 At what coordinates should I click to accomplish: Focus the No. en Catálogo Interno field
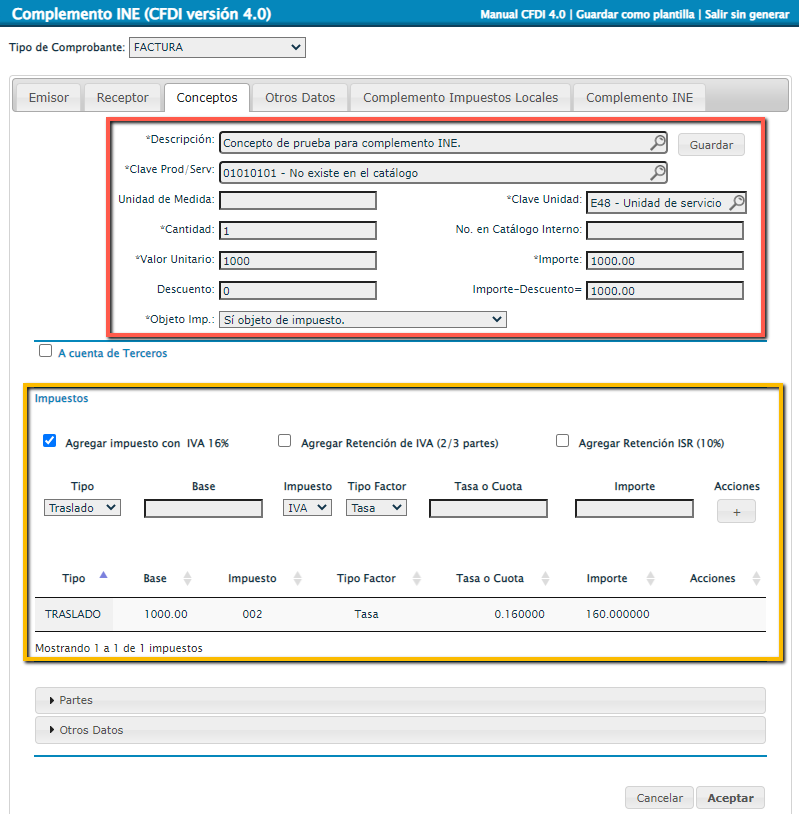(665, 230)
